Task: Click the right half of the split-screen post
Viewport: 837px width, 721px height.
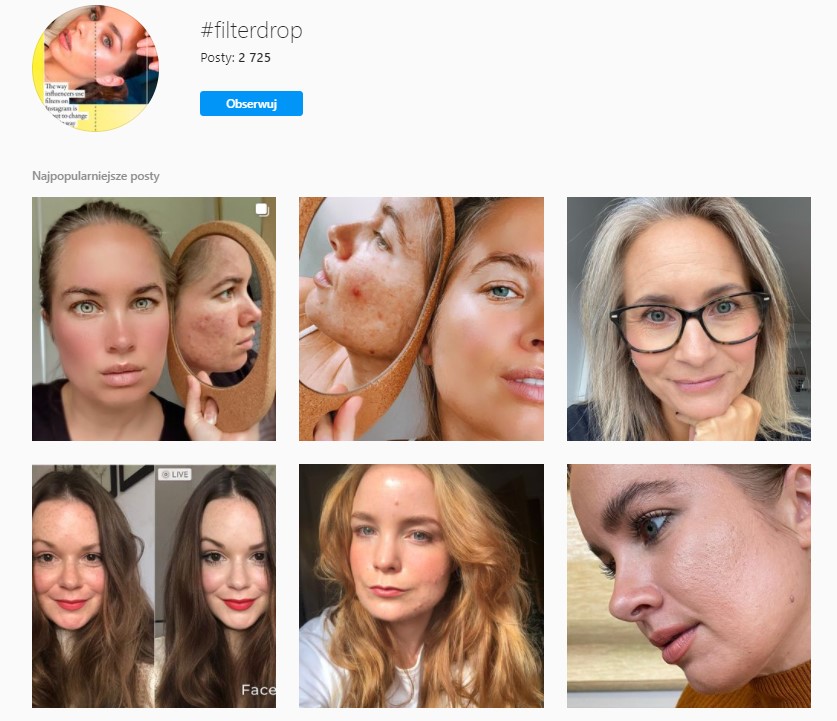Action: coord(215,586)
